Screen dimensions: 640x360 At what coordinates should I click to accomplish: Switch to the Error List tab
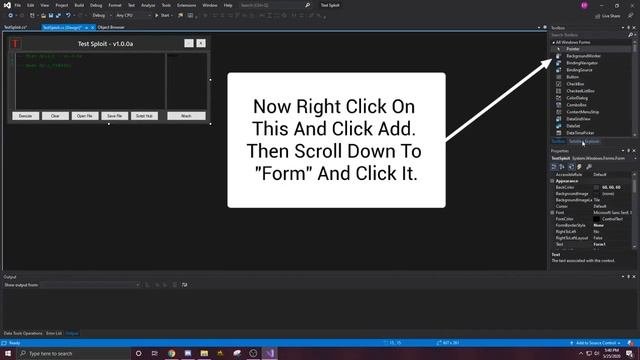pos(54,333)
